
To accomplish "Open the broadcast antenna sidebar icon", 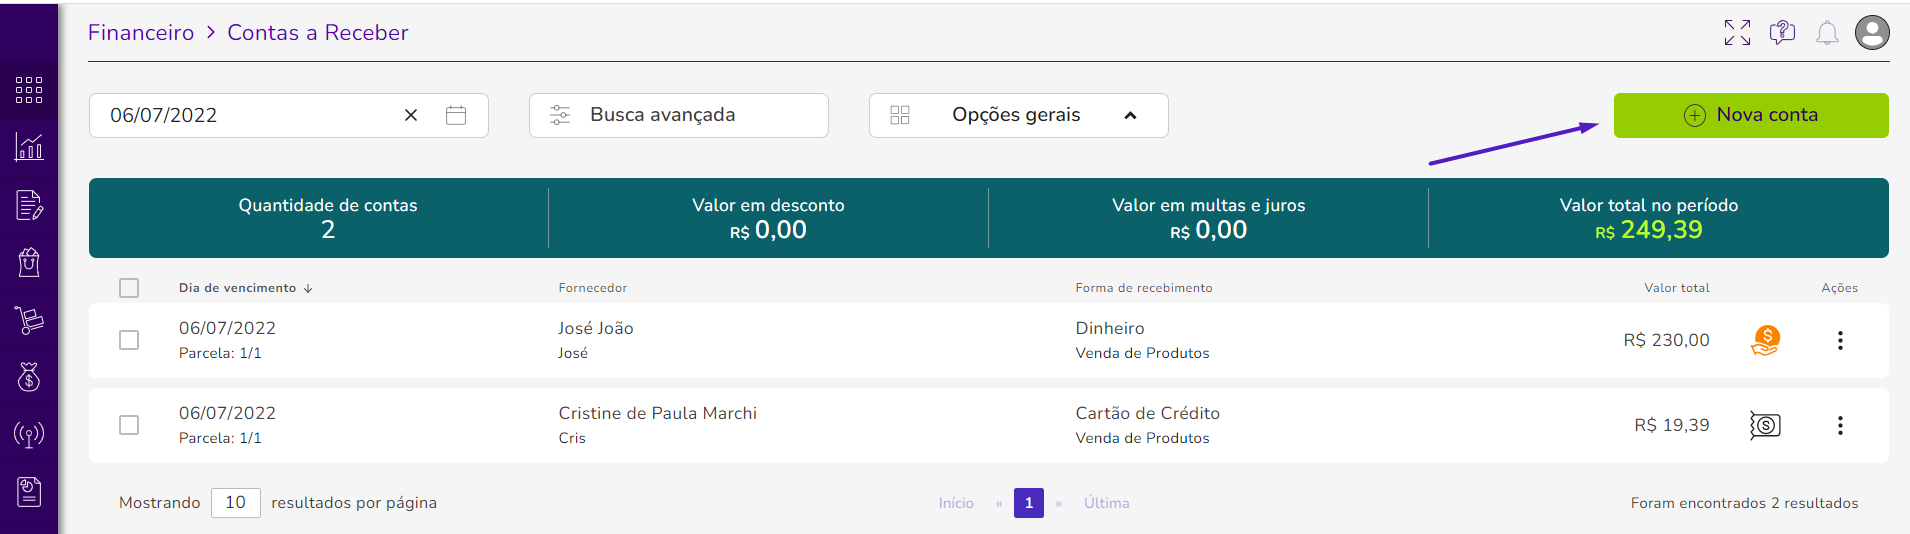I will tap(29, 434).
